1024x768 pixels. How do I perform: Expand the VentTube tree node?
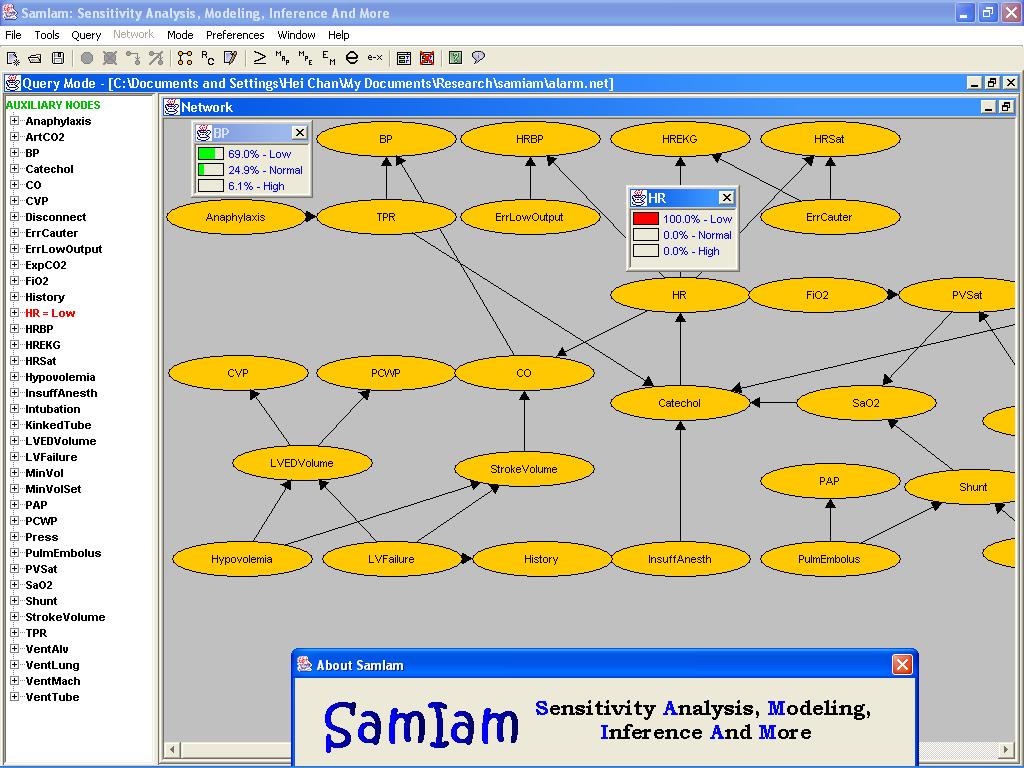point(14,697)
